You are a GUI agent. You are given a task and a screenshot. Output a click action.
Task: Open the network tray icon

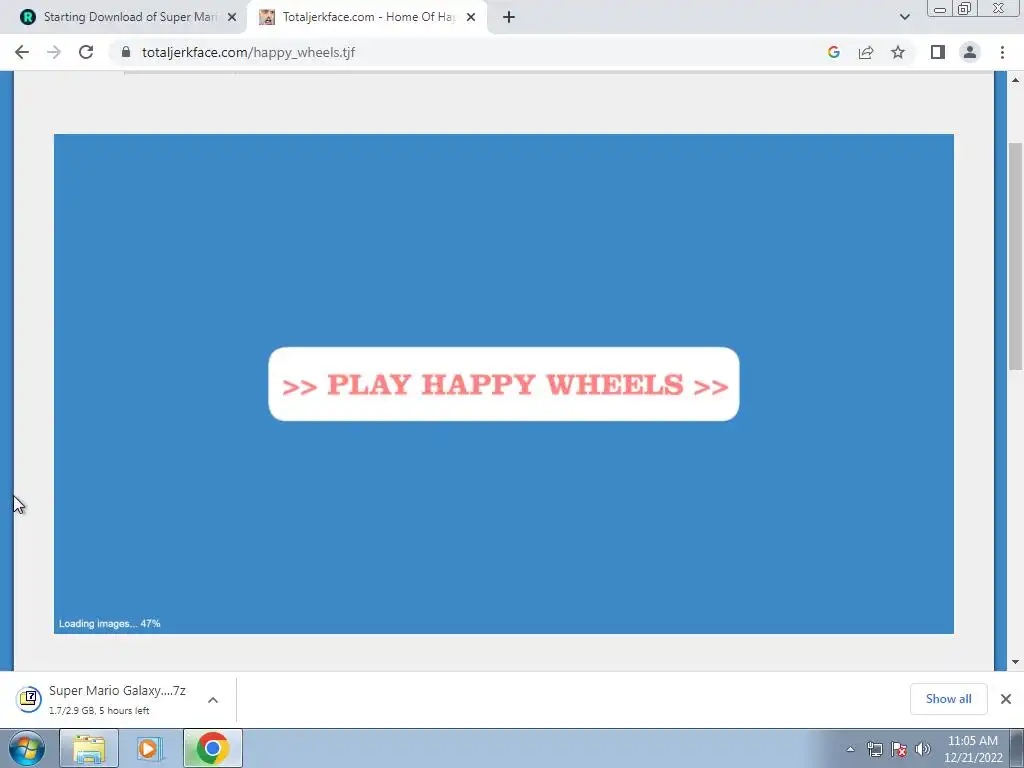pyautogui.click(x=874, y=749)
